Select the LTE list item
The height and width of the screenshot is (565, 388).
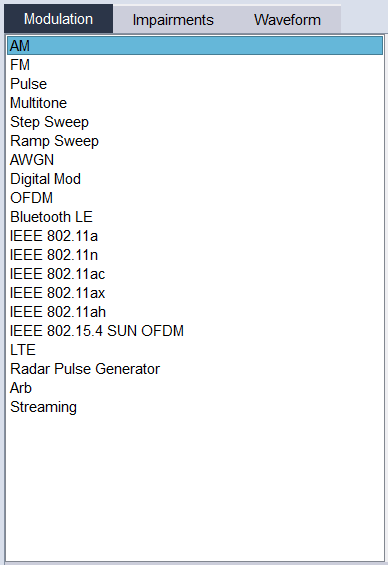(195, 350)
